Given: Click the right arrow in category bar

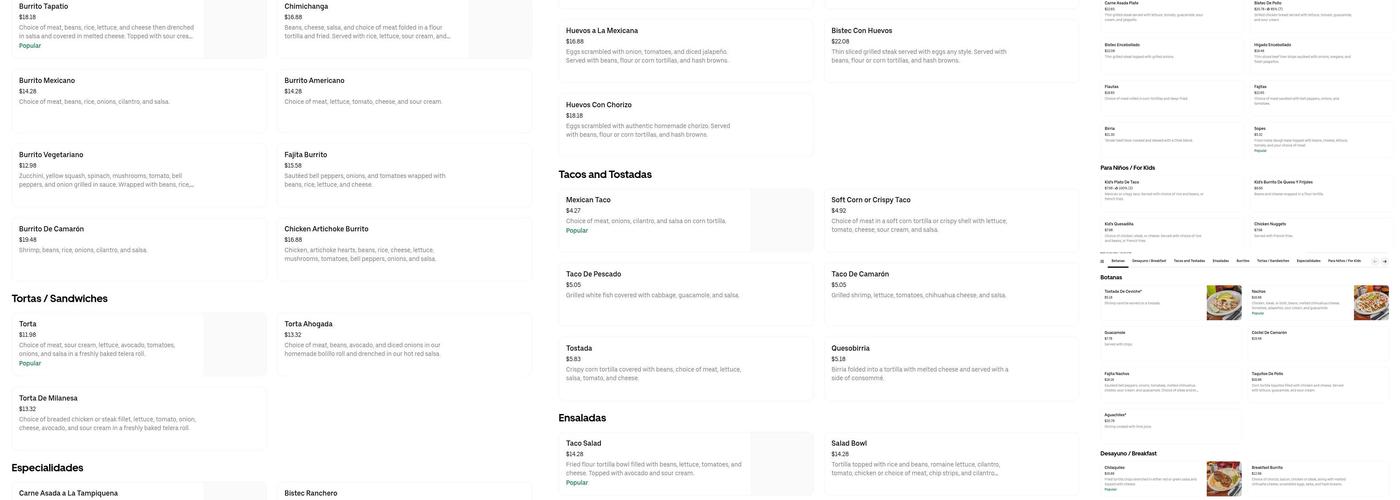Looking at the screenshot, I should click(1385, 261).
